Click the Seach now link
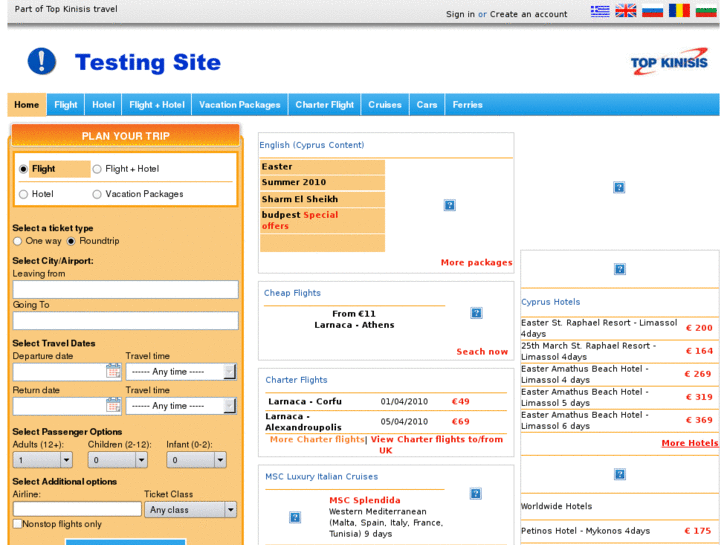 click(x=482, y=352)
